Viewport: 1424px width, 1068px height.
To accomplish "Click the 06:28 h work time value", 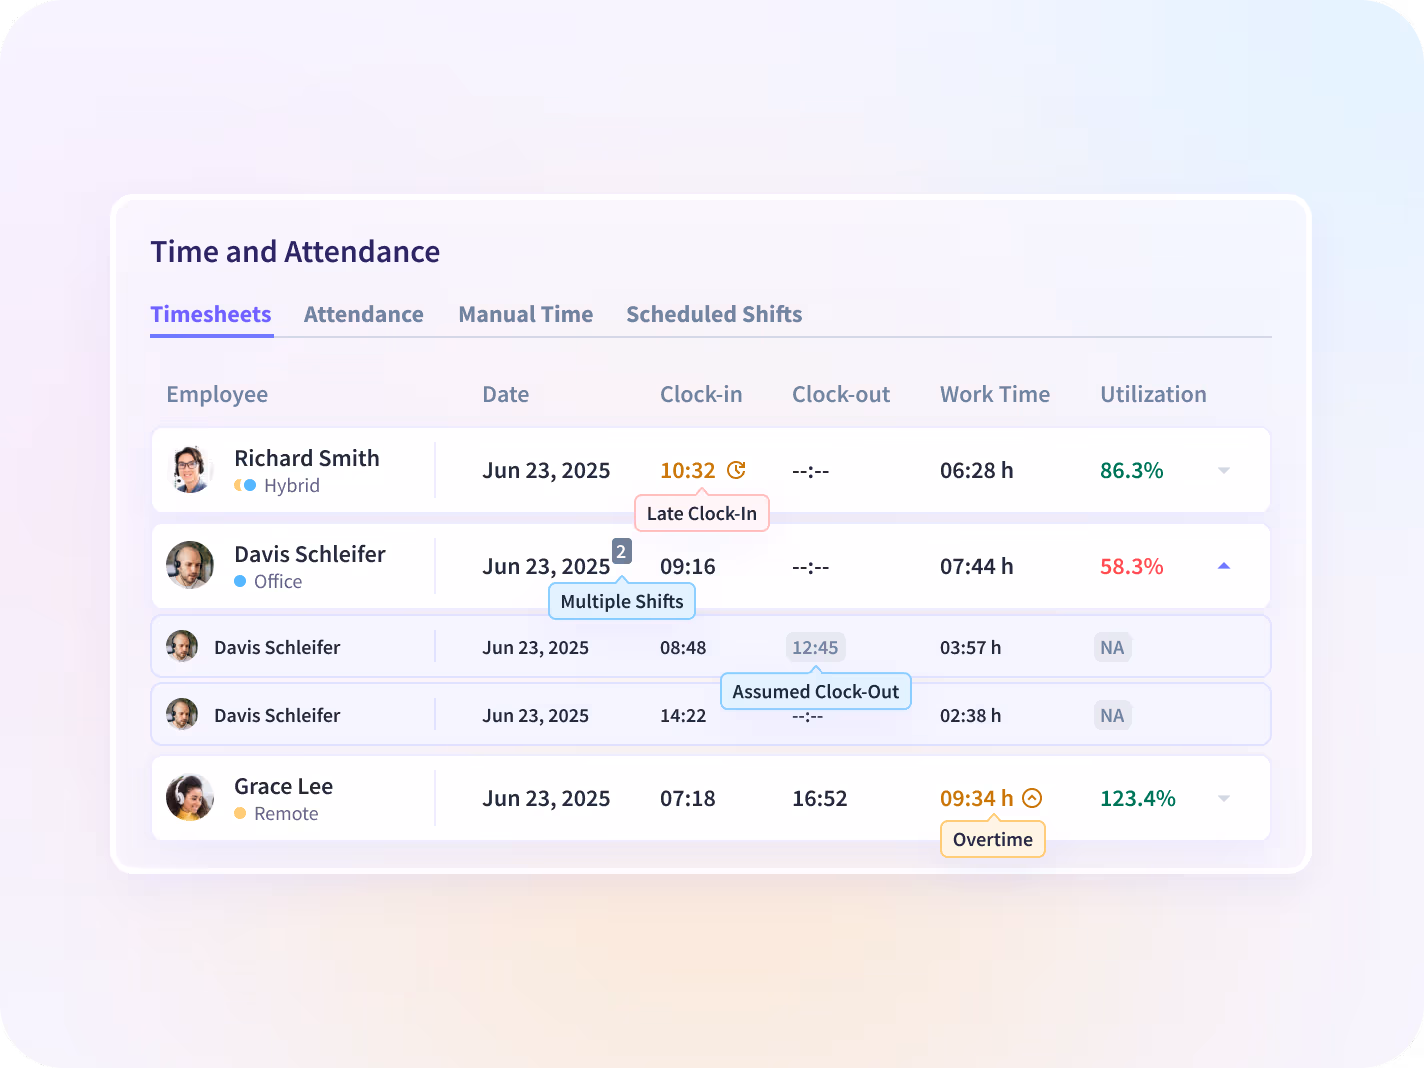I will point(977,470).
